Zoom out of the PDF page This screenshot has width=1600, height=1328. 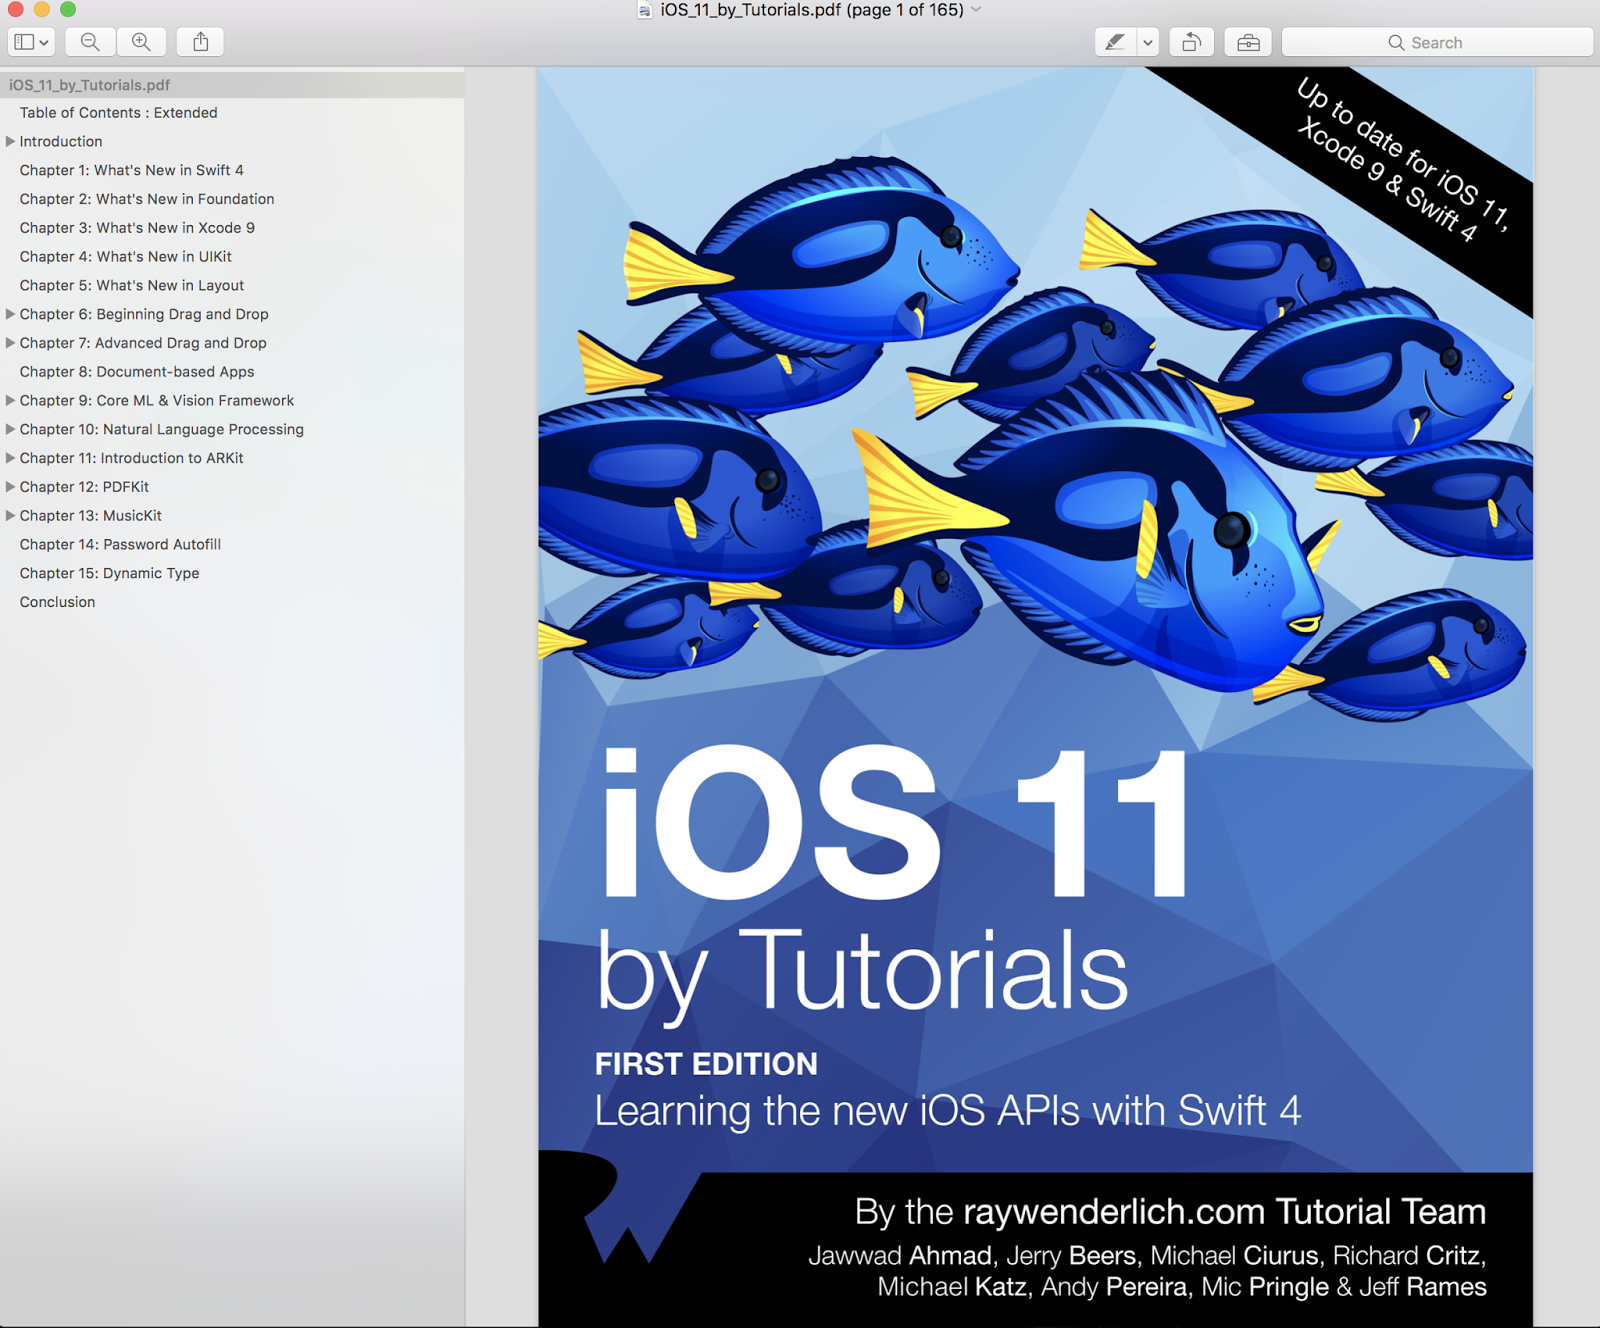pos(90,42)
